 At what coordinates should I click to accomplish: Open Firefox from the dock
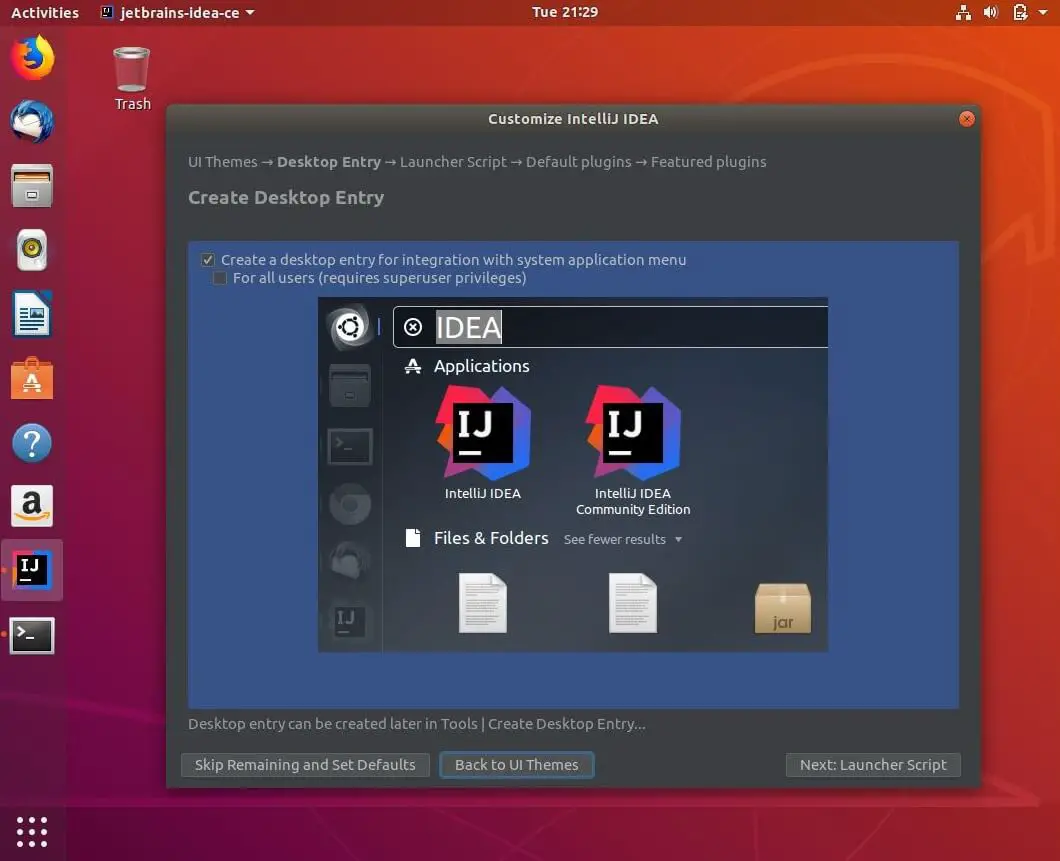click(32, 58)
